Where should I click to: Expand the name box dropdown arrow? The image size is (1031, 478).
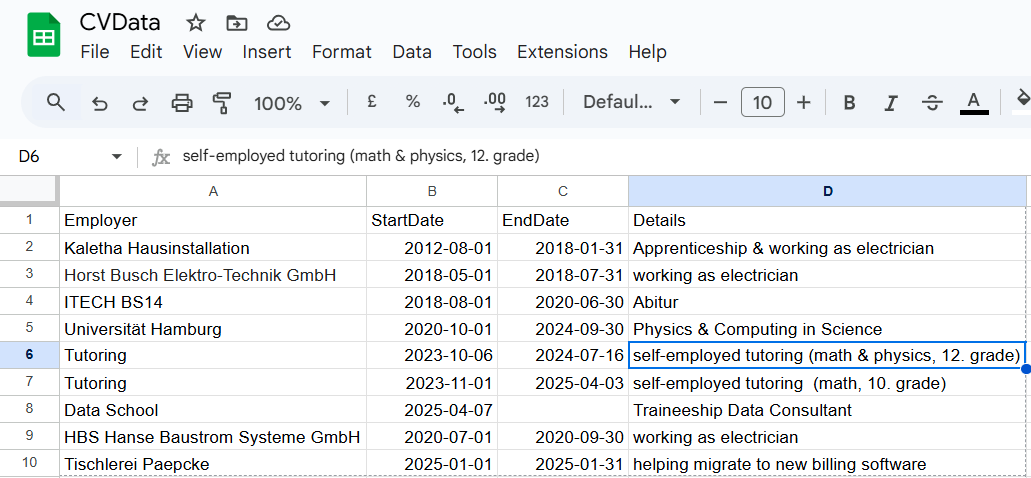tap(117, 156)
